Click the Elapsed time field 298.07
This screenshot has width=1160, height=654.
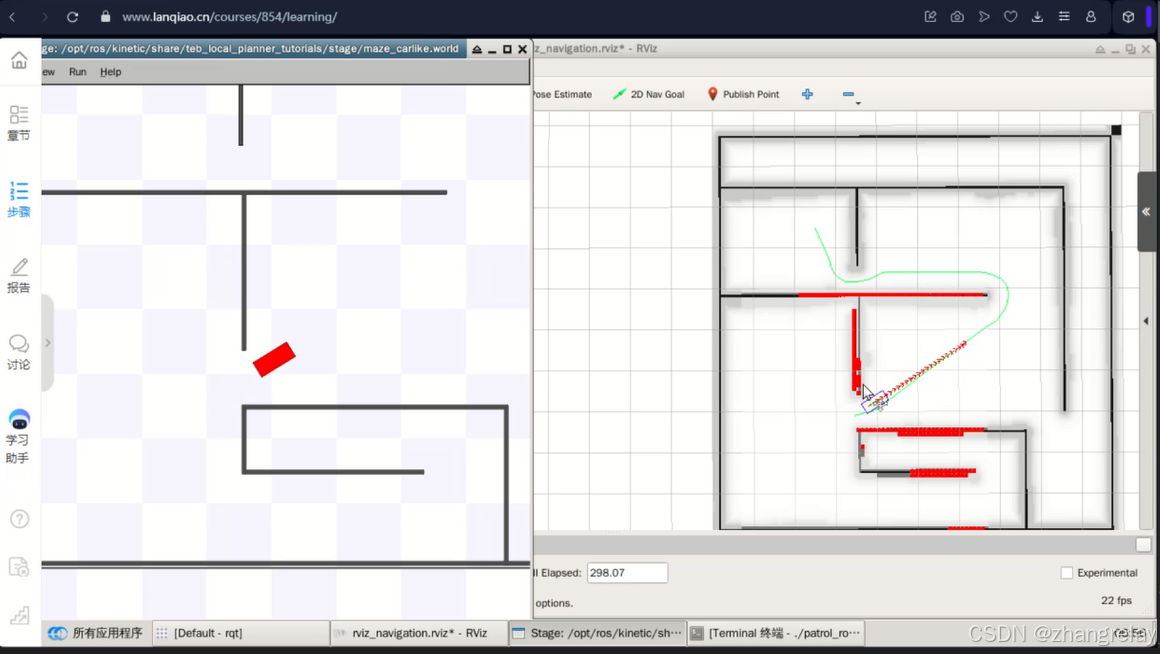point(627,573)
